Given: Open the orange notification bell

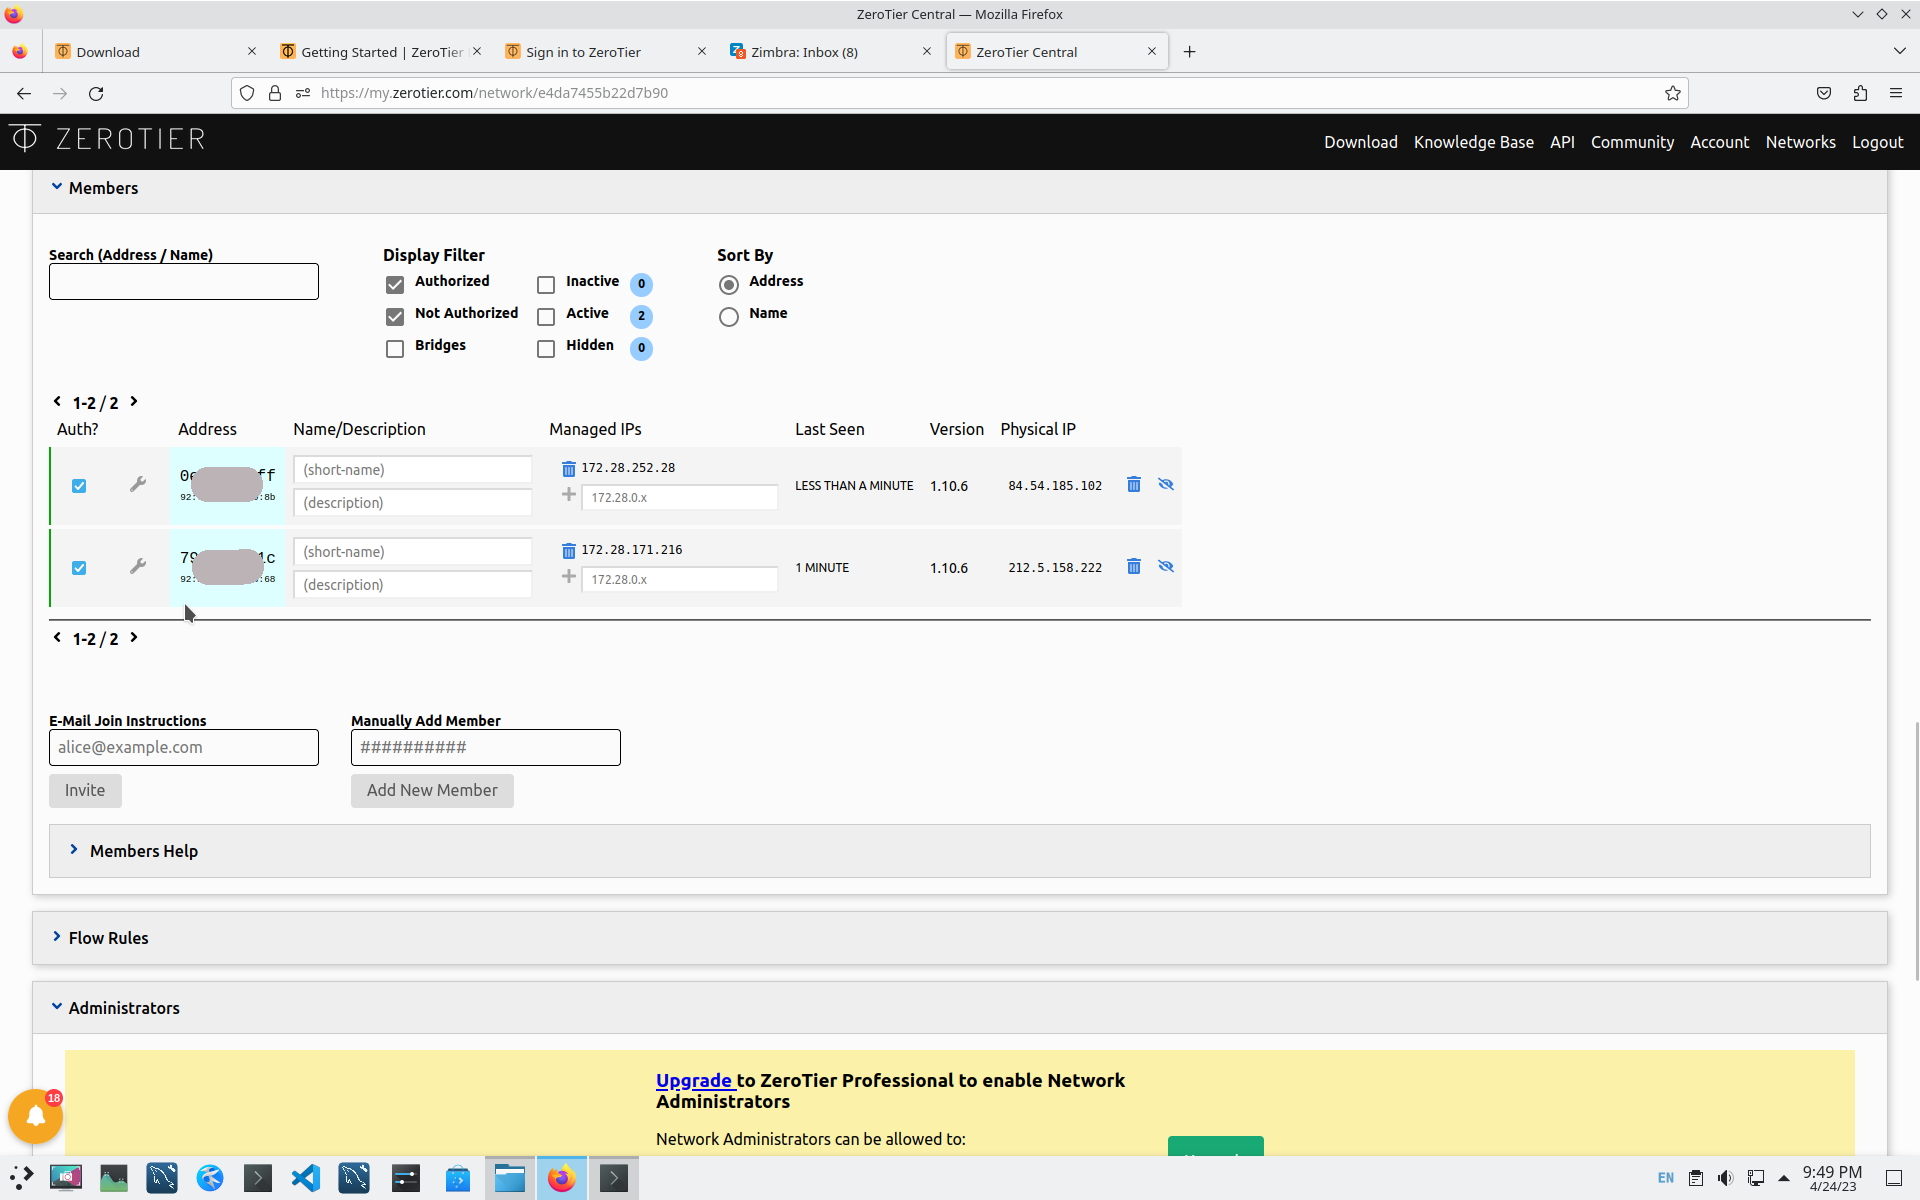Looking at the screenshot, I should (36, 1116).
